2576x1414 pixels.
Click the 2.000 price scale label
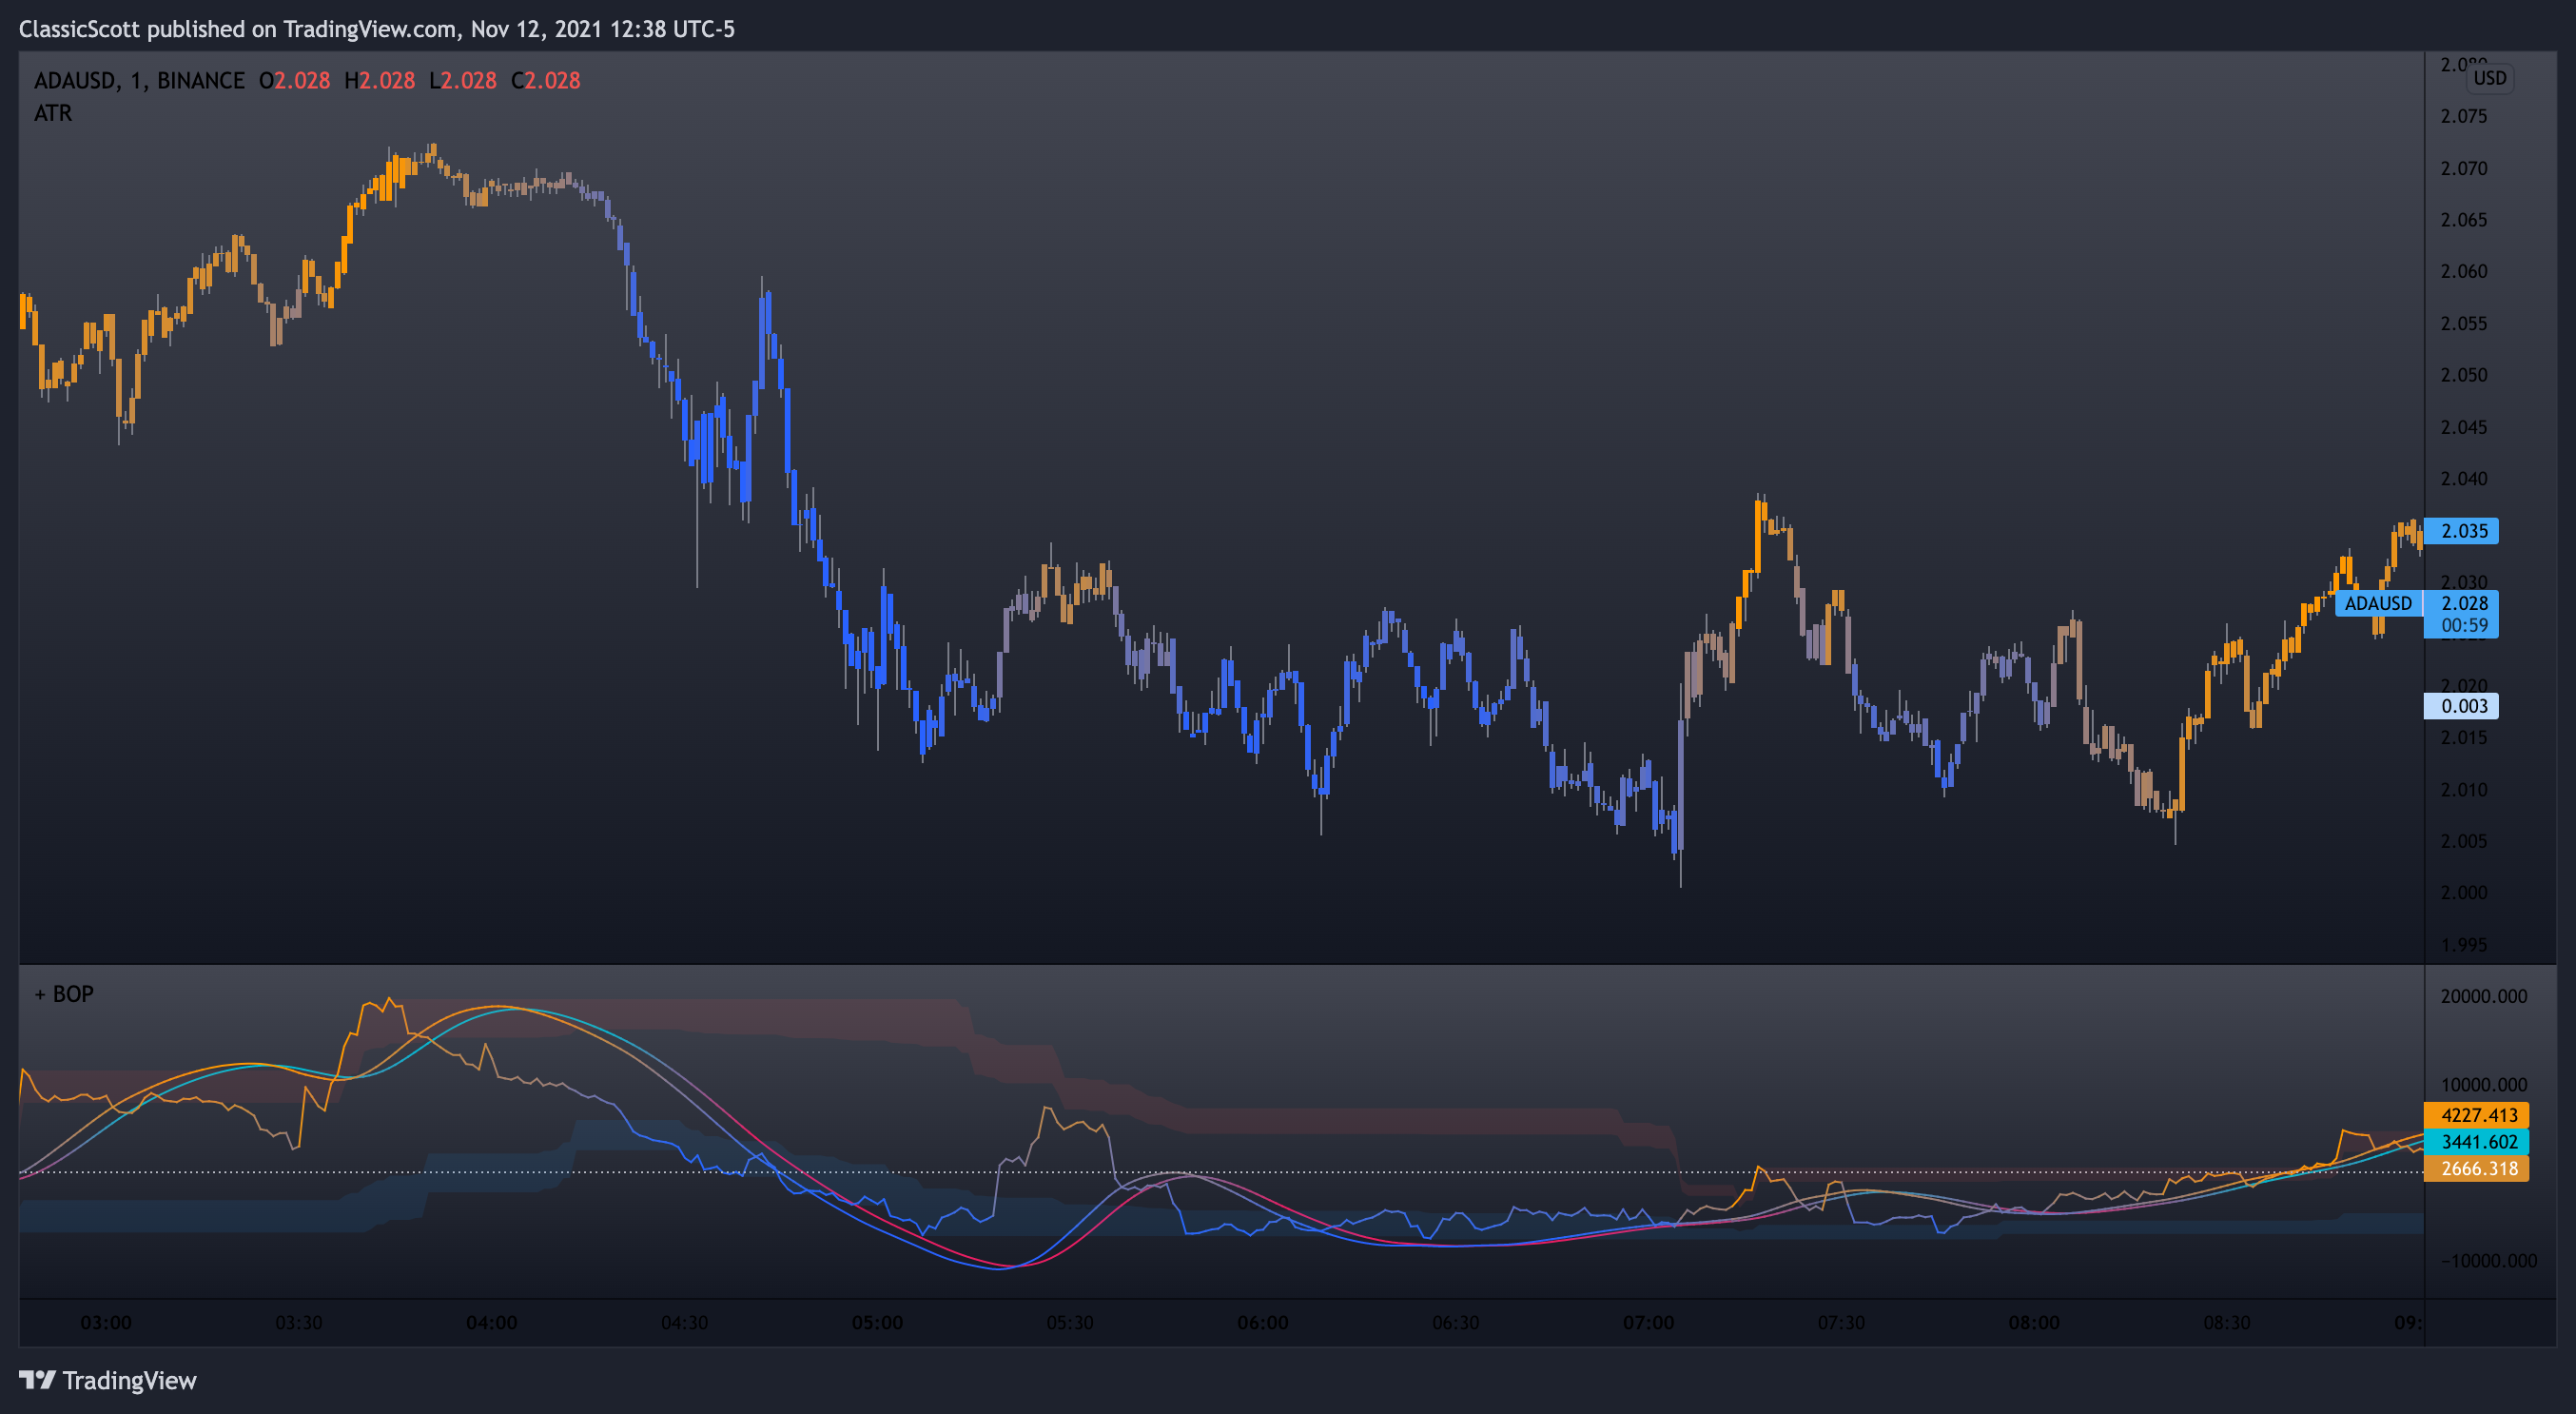pyautogui.click(x=2464, y=892)
